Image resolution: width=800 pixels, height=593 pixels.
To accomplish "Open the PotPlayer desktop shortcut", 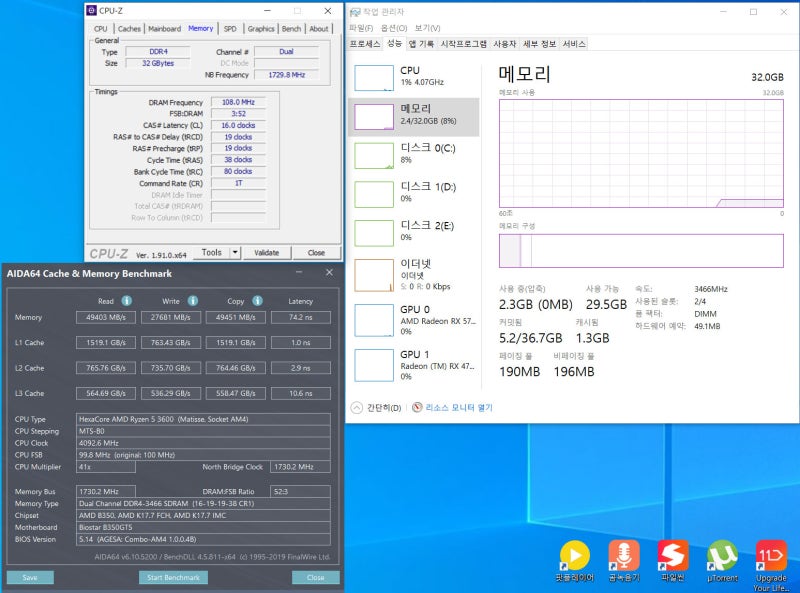I will (574, 561).
